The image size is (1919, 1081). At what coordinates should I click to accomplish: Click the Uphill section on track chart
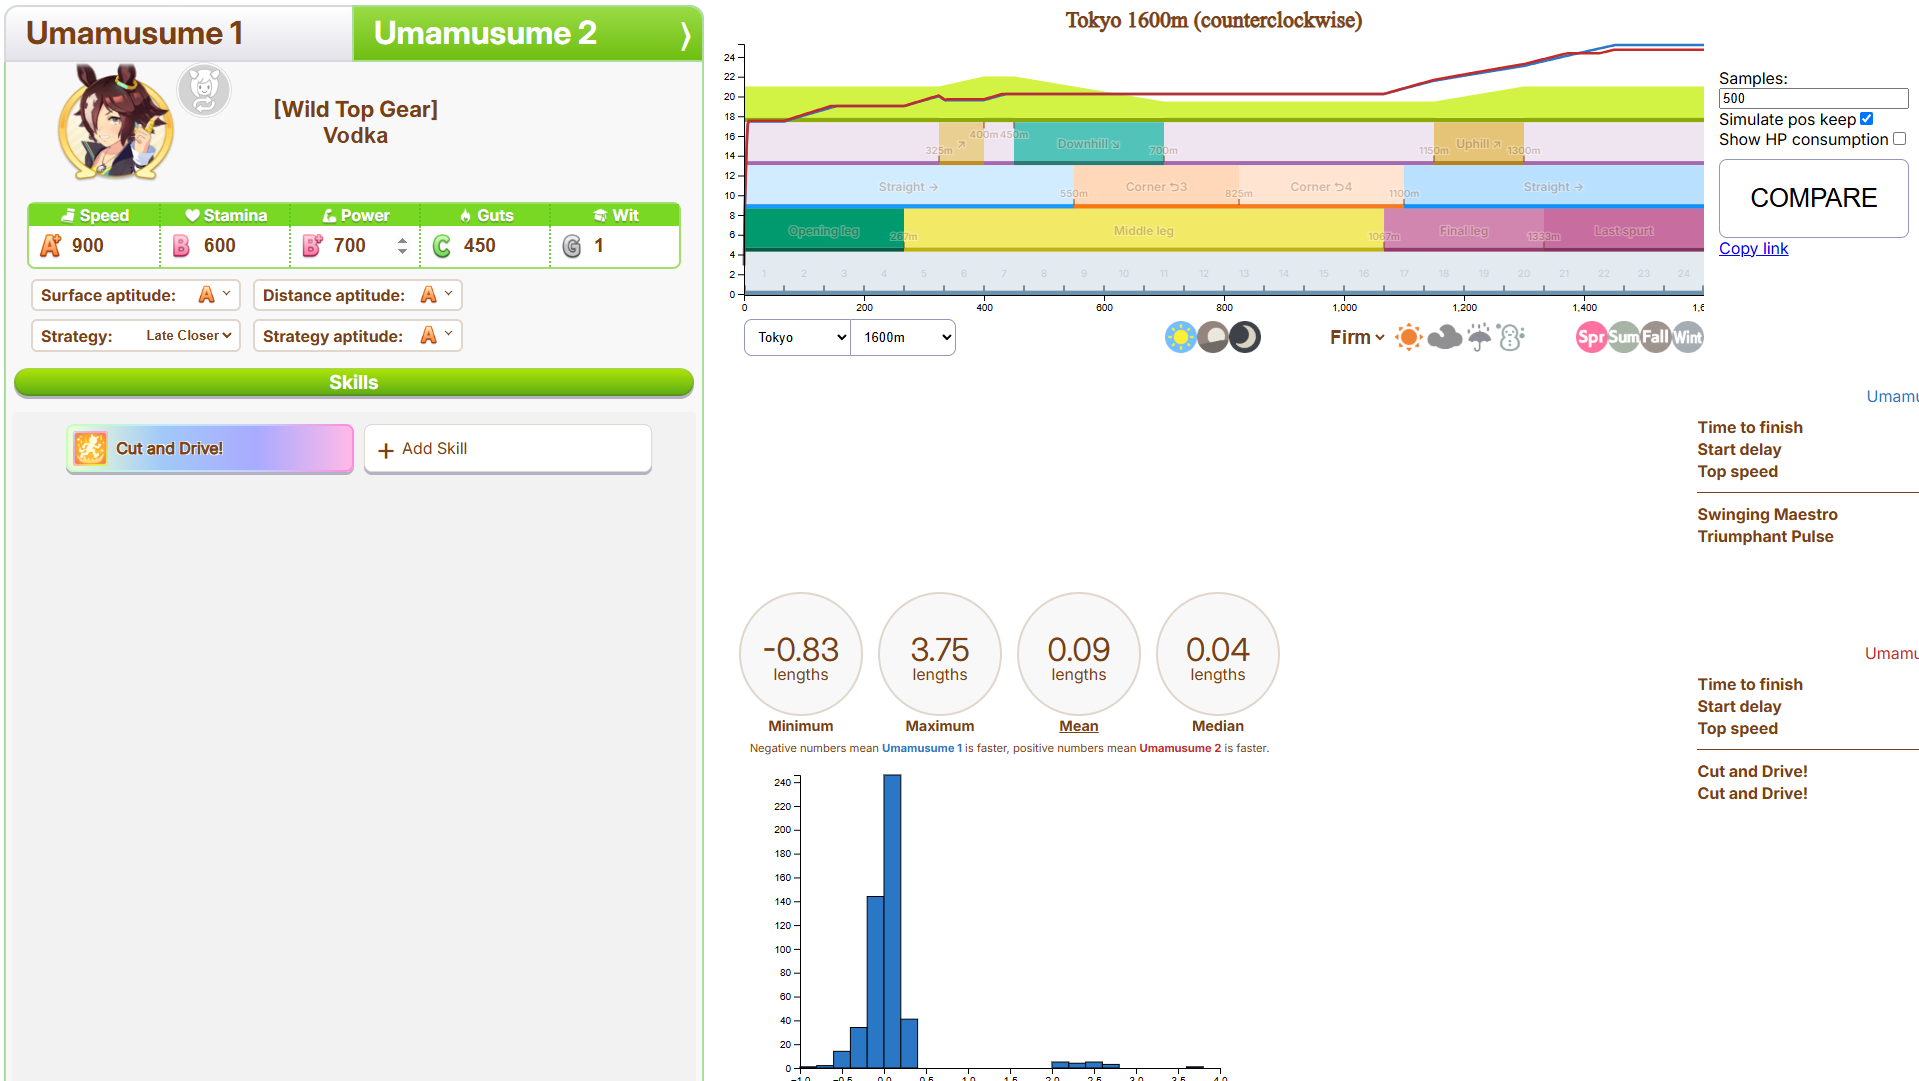[1478, 143]
